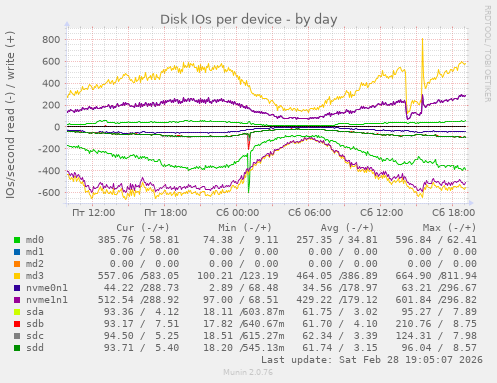Viewport: 497px width, 383px height.
Task: Click the nvme0n1 dark blue swatch
Action: tap(17, 288)
